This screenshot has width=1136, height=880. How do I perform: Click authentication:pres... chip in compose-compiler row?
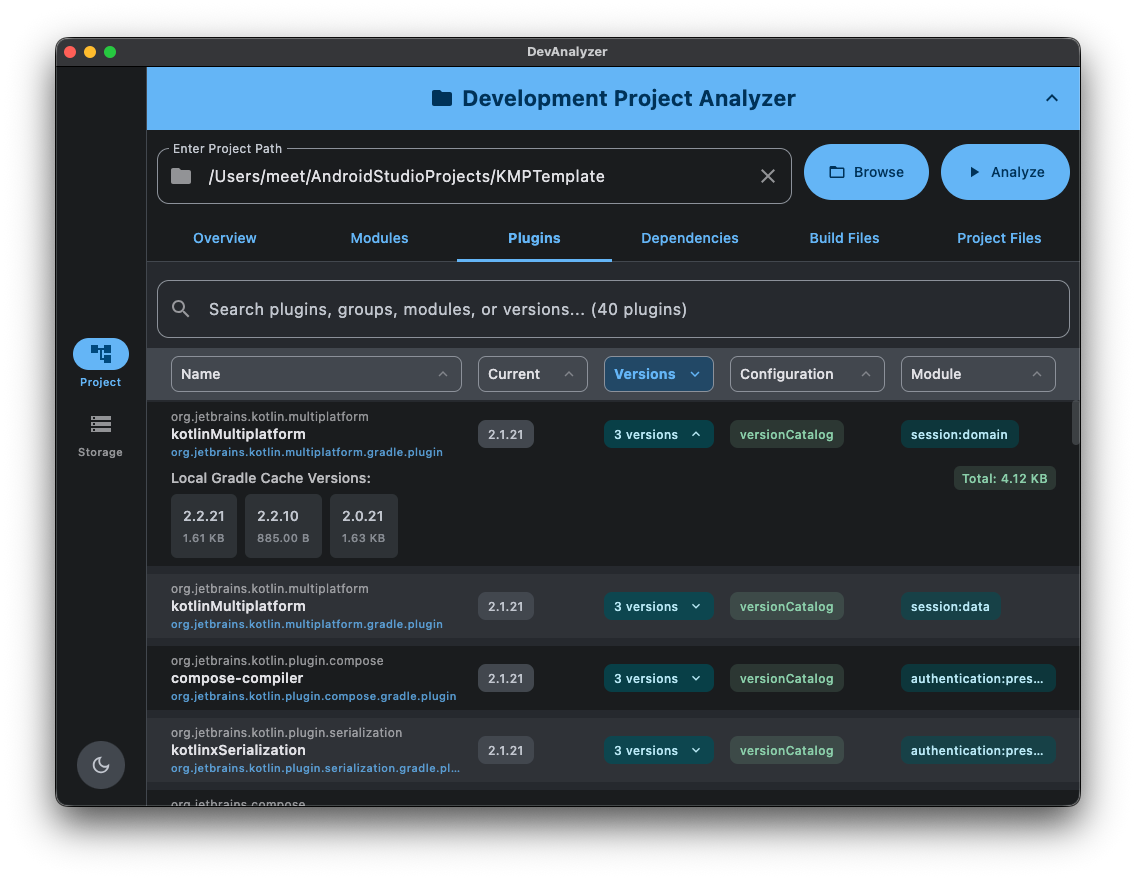pyautogui.click(x=978, y=678)
